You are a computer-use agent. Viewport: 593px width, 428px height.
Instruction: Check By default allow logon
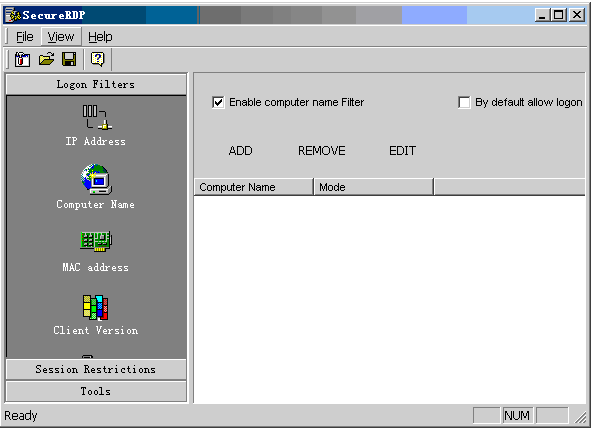[464, 102]
